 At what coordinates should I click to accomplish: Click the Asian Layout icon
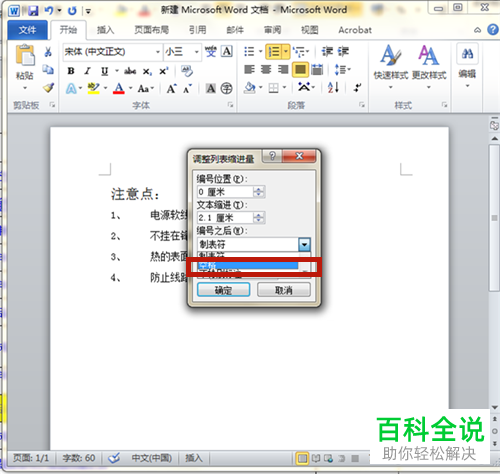coord(304,87)
